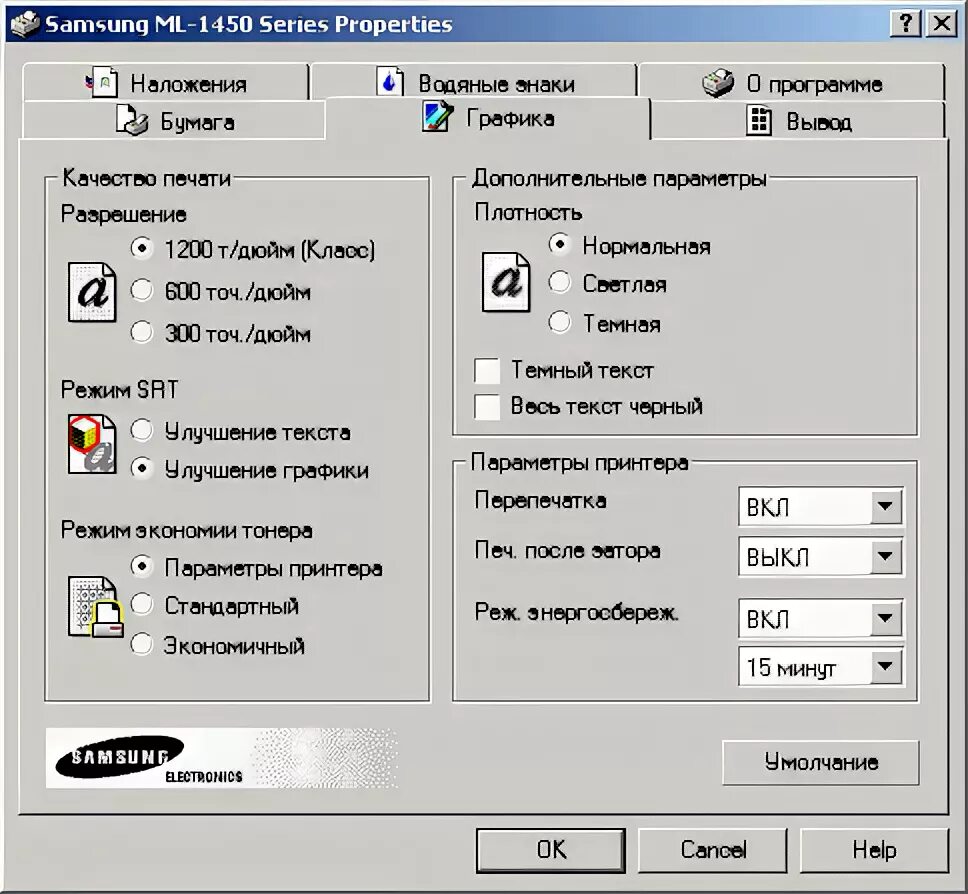Click the toner save mode printer icon
This screenshot has width=968, height=894.
96,607
